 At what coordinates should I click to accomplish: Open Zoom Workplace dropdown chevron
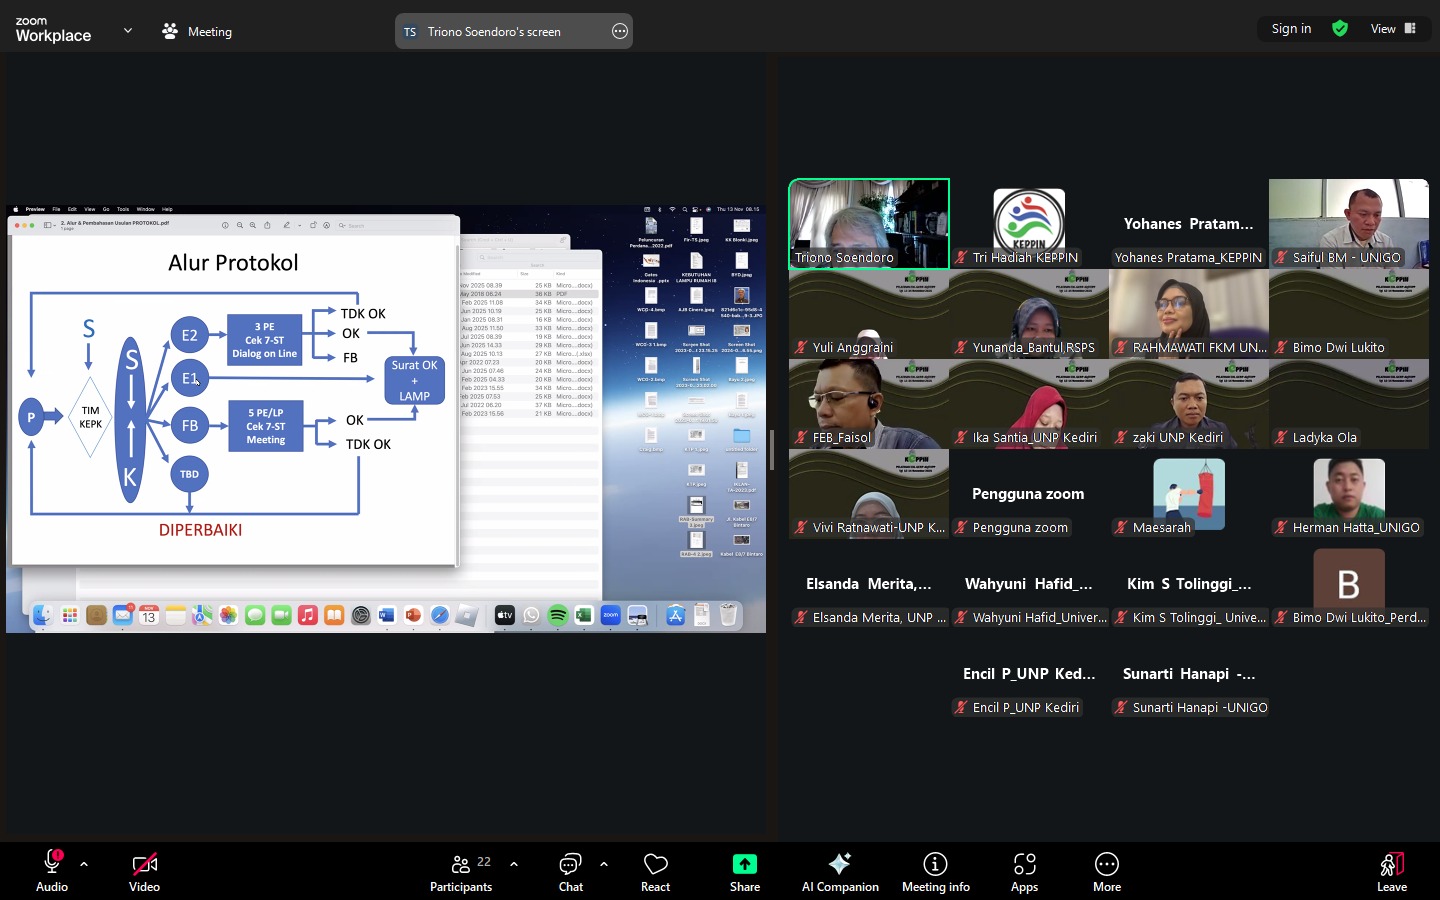[128, 31]
